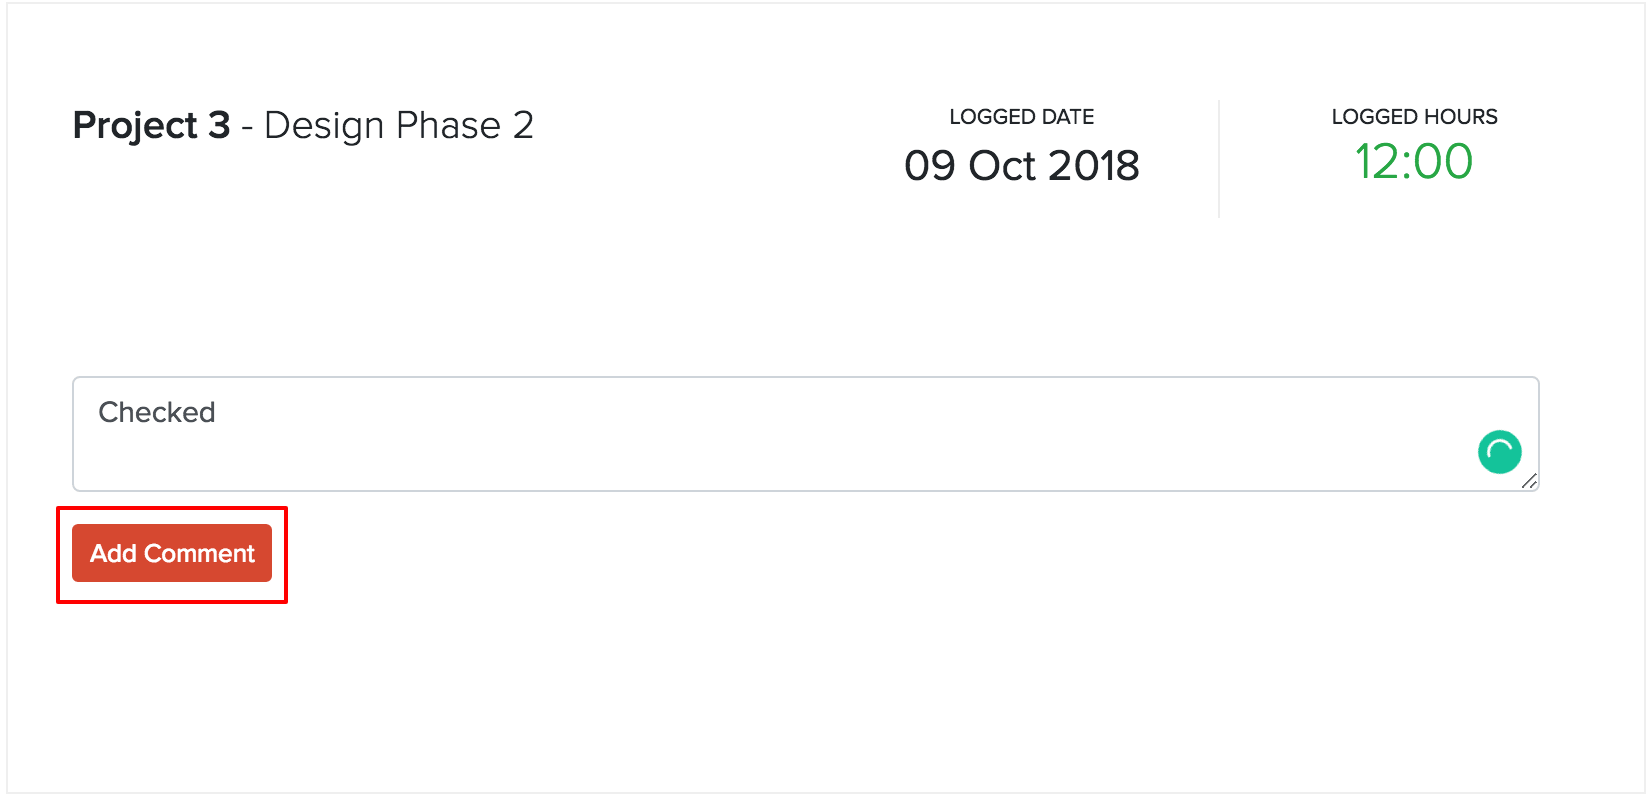
Task: Click the word Phase in the title
Action: 448,126
